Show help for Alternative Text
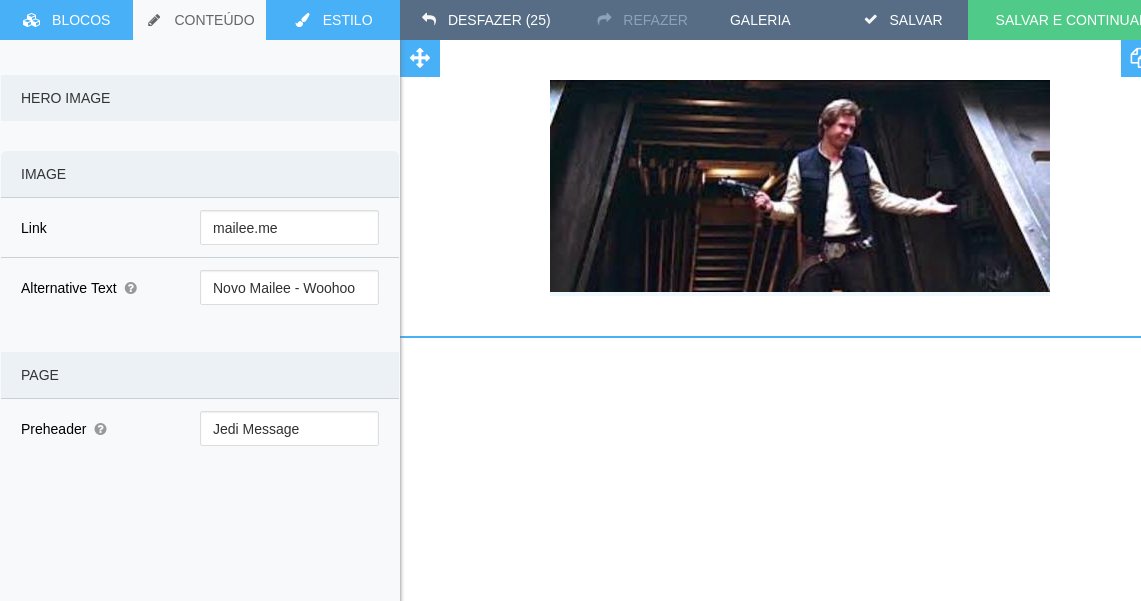Viewport: 1141px width, 601px height. [131, 288]
